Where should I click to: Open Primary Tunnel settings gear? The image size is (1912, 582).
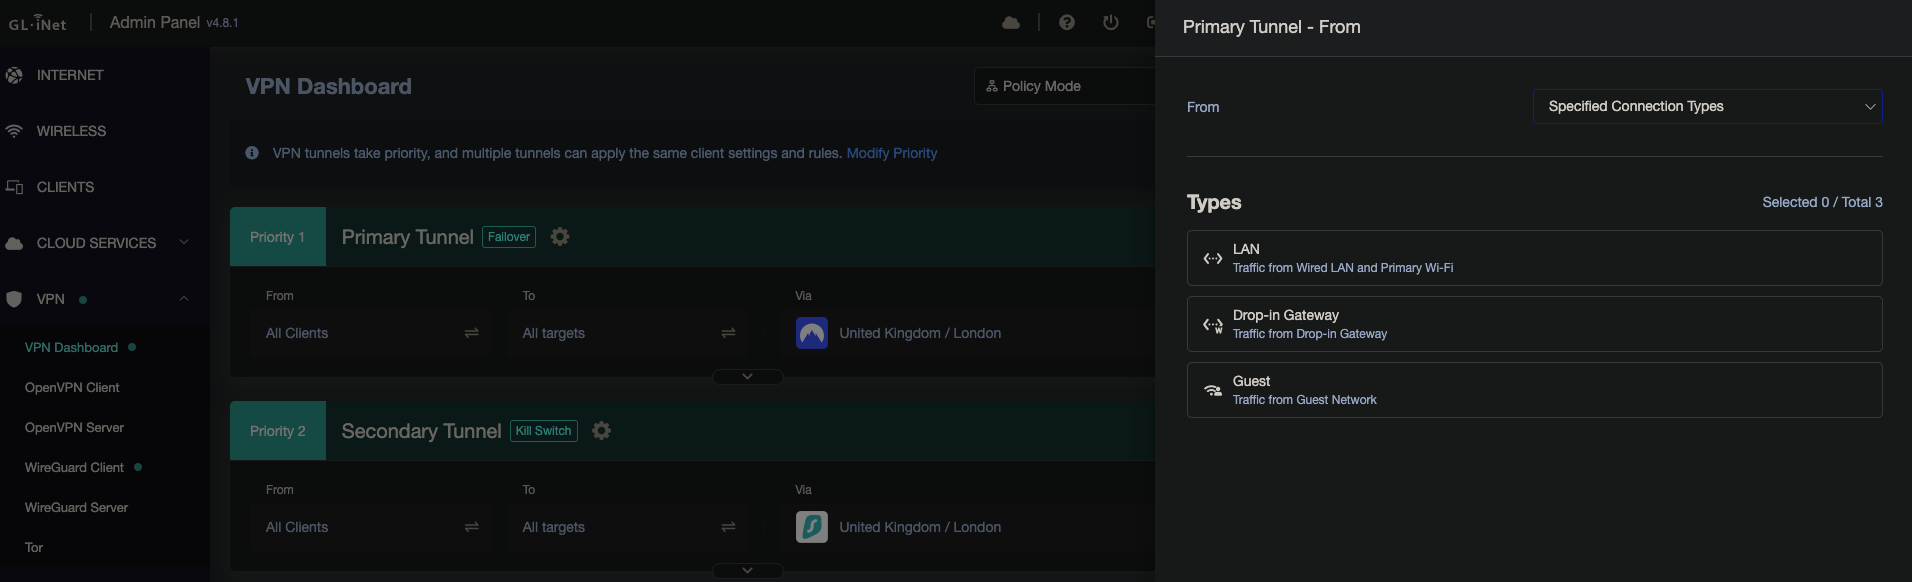(560, 237)
